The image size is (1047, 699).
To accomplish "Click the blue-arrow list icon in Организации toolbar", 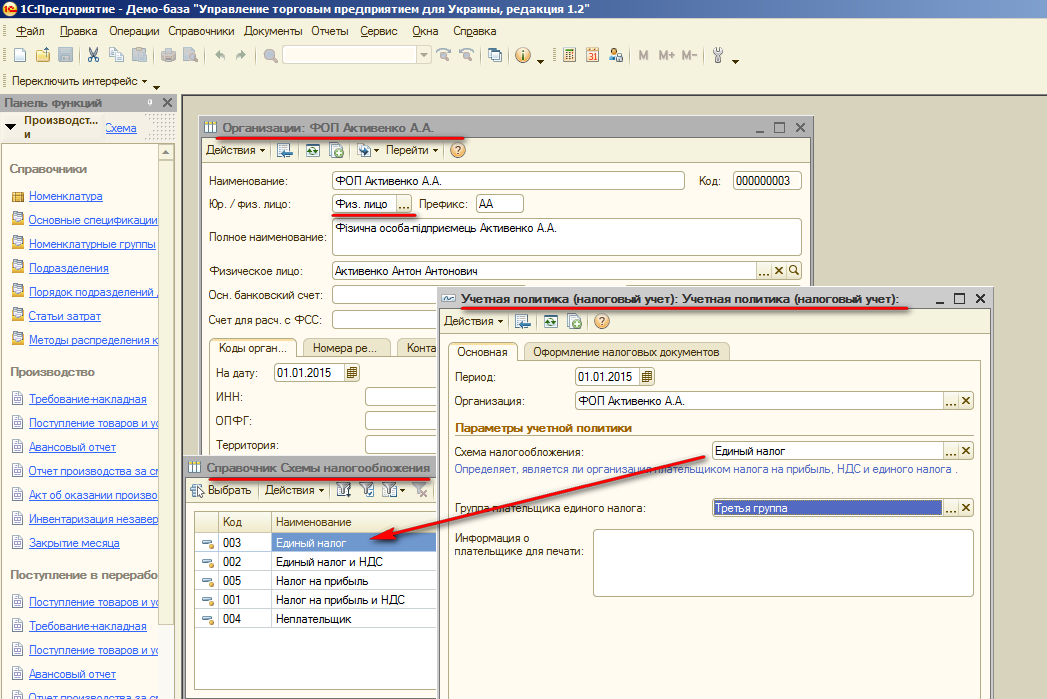I will point(284,150).
